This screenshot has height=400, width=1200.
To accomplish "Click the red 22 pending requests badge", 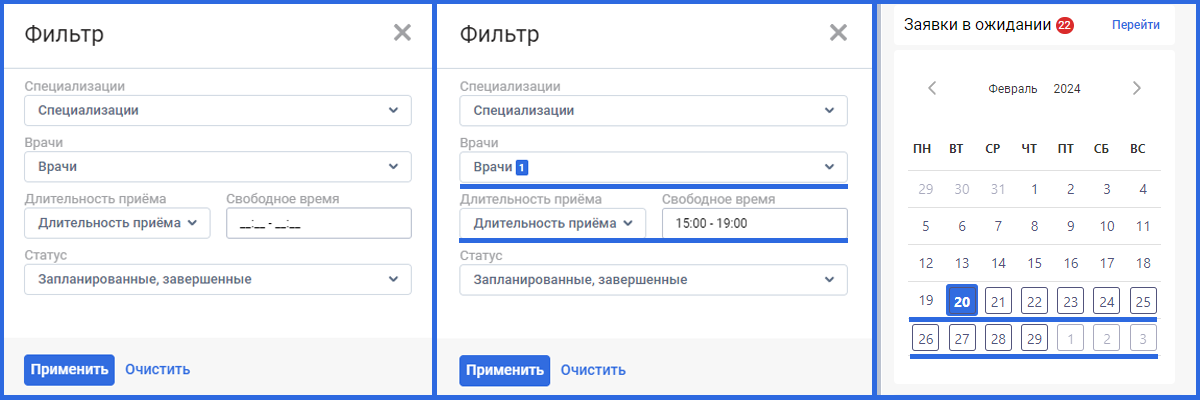I will (1064, 25).
